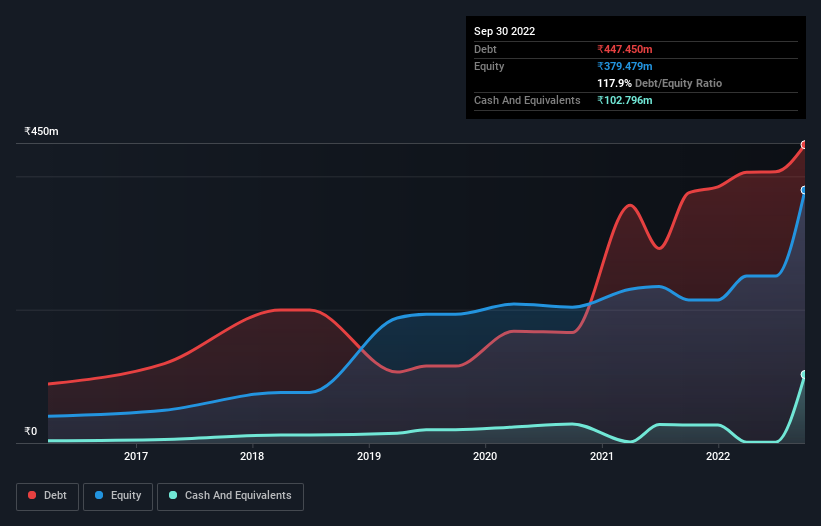Image resolution: width=821 pixels, height=526 pixels.
Task: Click the ₹0 y-axis label
Action: tap(31, 431)
